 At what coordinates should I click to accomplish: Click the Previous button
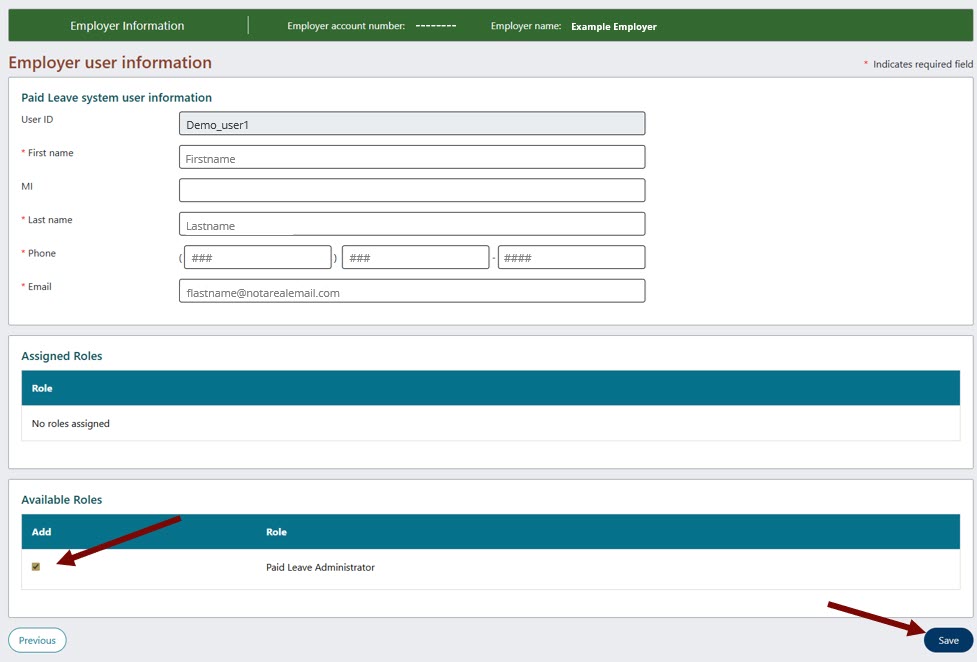click(37, 640)
